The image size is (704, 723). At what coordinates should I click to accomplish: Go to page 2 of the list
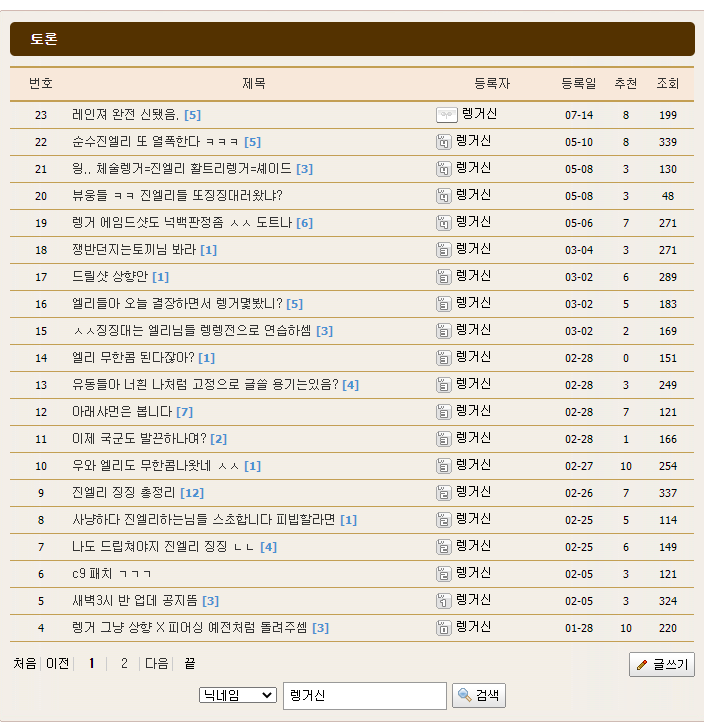pyautogui.click(x=124, y=663)
